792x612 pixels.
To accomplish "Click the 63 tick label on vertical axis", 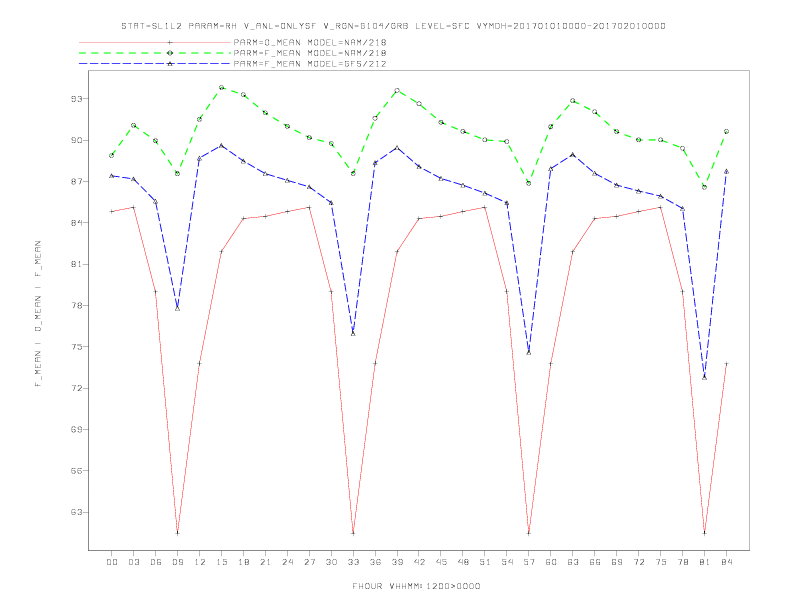I will [x=77, y=512].
